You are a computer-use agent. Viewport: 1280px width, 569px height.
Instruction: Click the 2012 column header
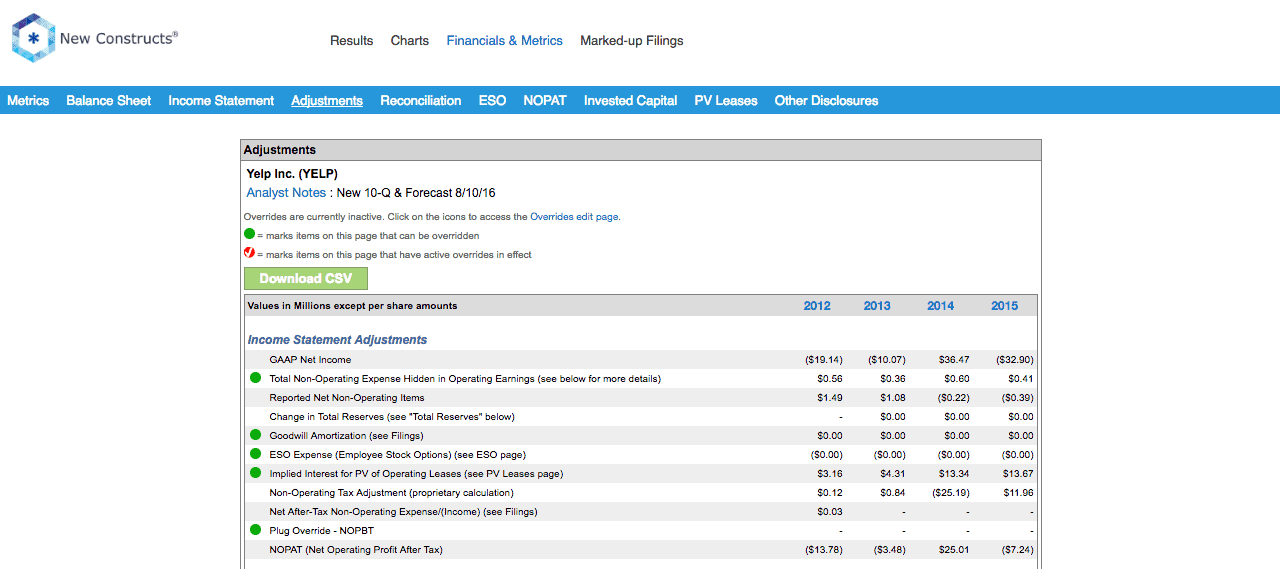(x=817, y=306)
